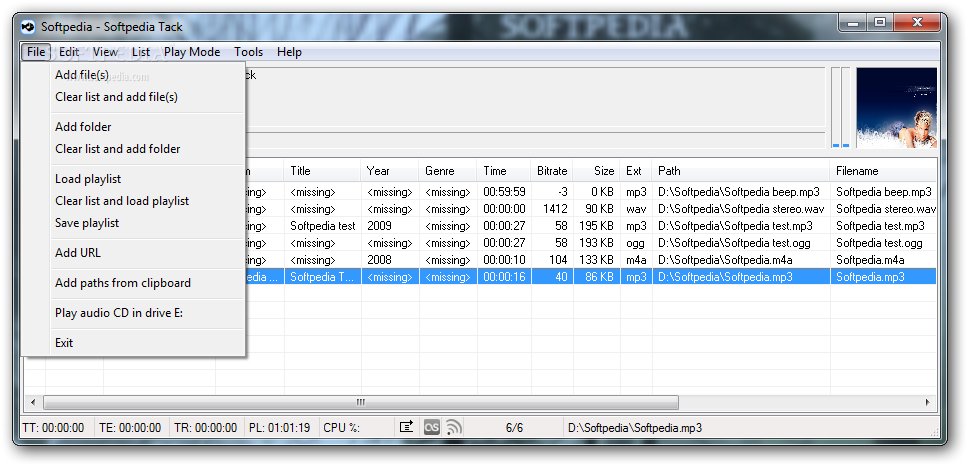Screen dimensions: 968x466
Task: Select the Softpedia stereo.wav filename cell
Action: [883, 209]
